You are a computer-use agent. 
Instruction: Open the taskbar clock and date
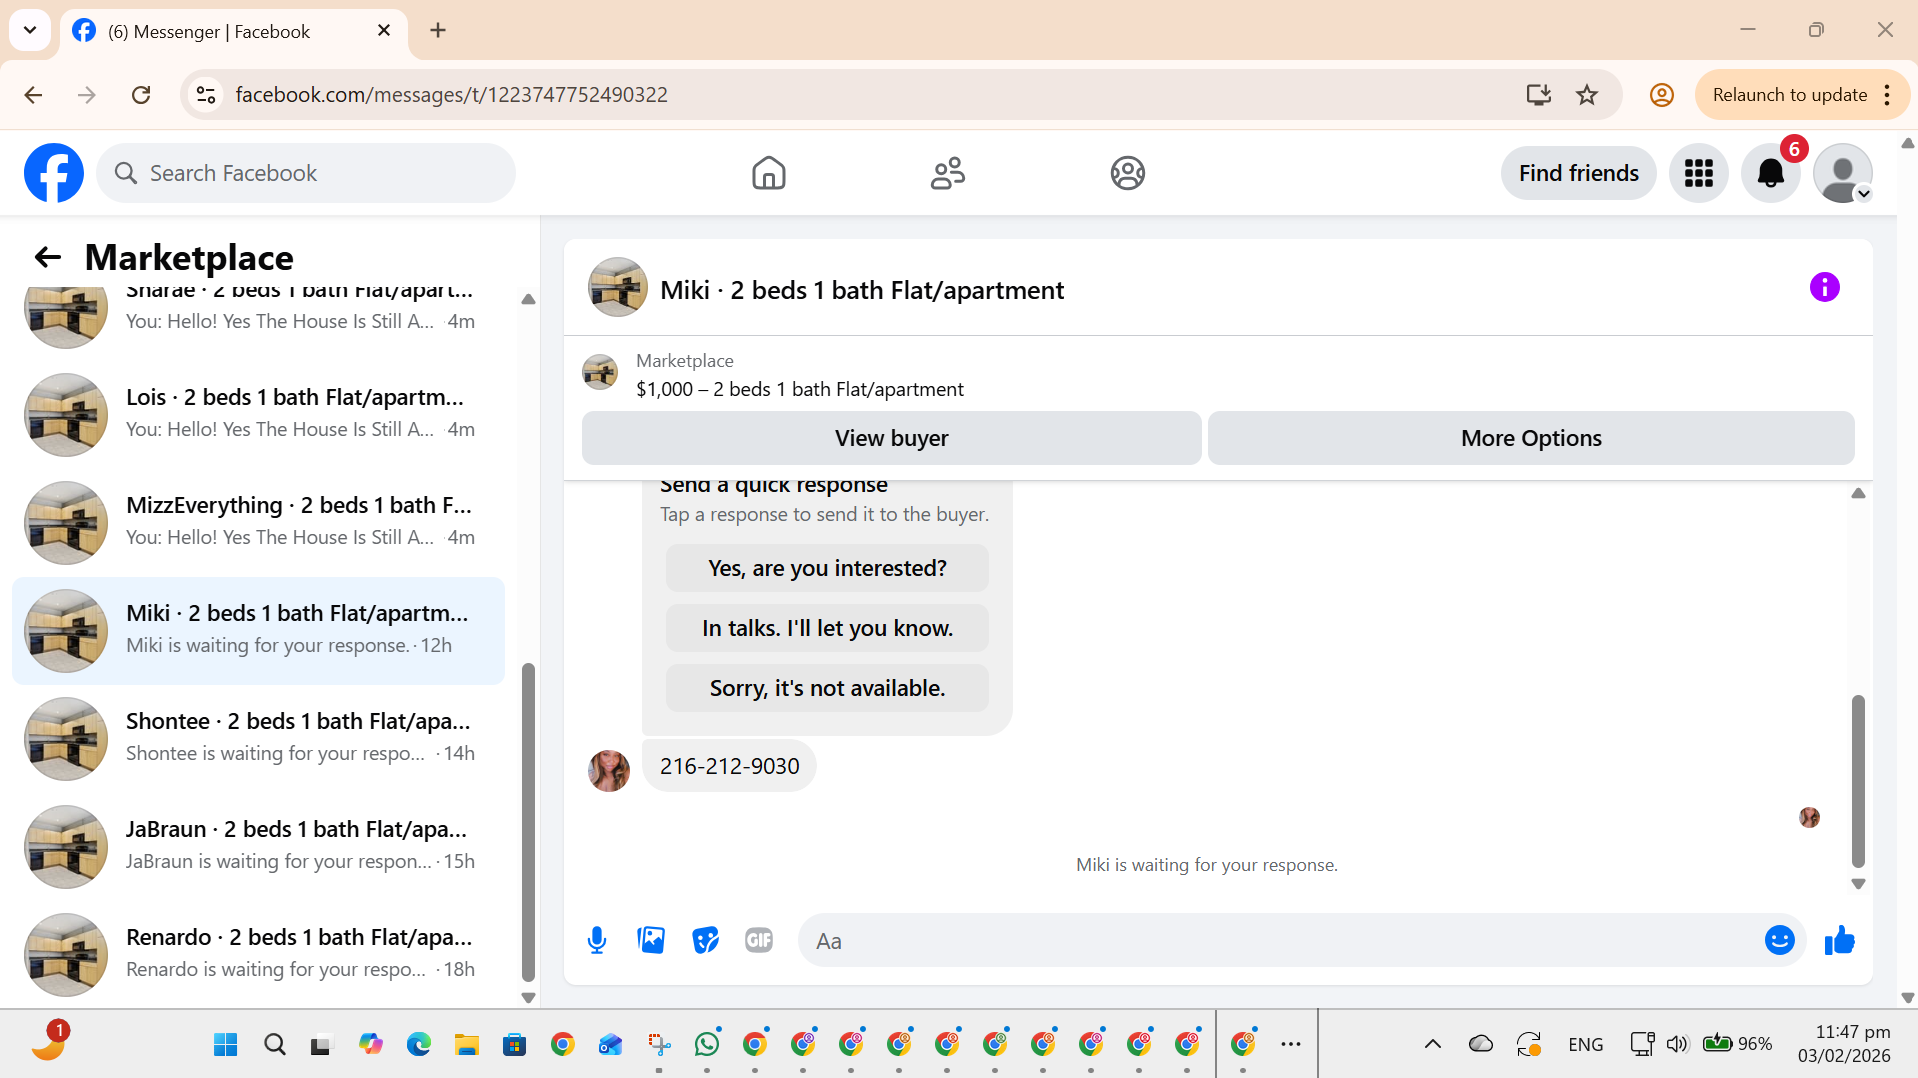(1844, 1044)
